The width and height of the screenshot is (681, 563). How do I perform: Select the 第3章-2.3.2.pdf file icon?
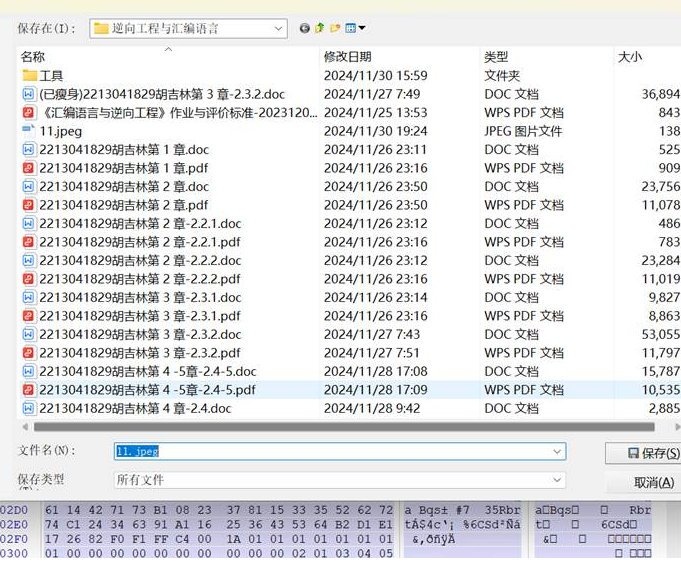(x=28, y=353)
